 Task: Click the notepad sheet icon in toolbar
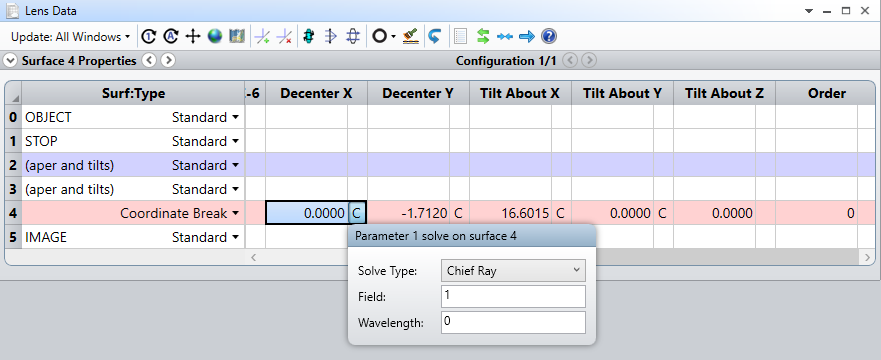click(x=460, y=37)
